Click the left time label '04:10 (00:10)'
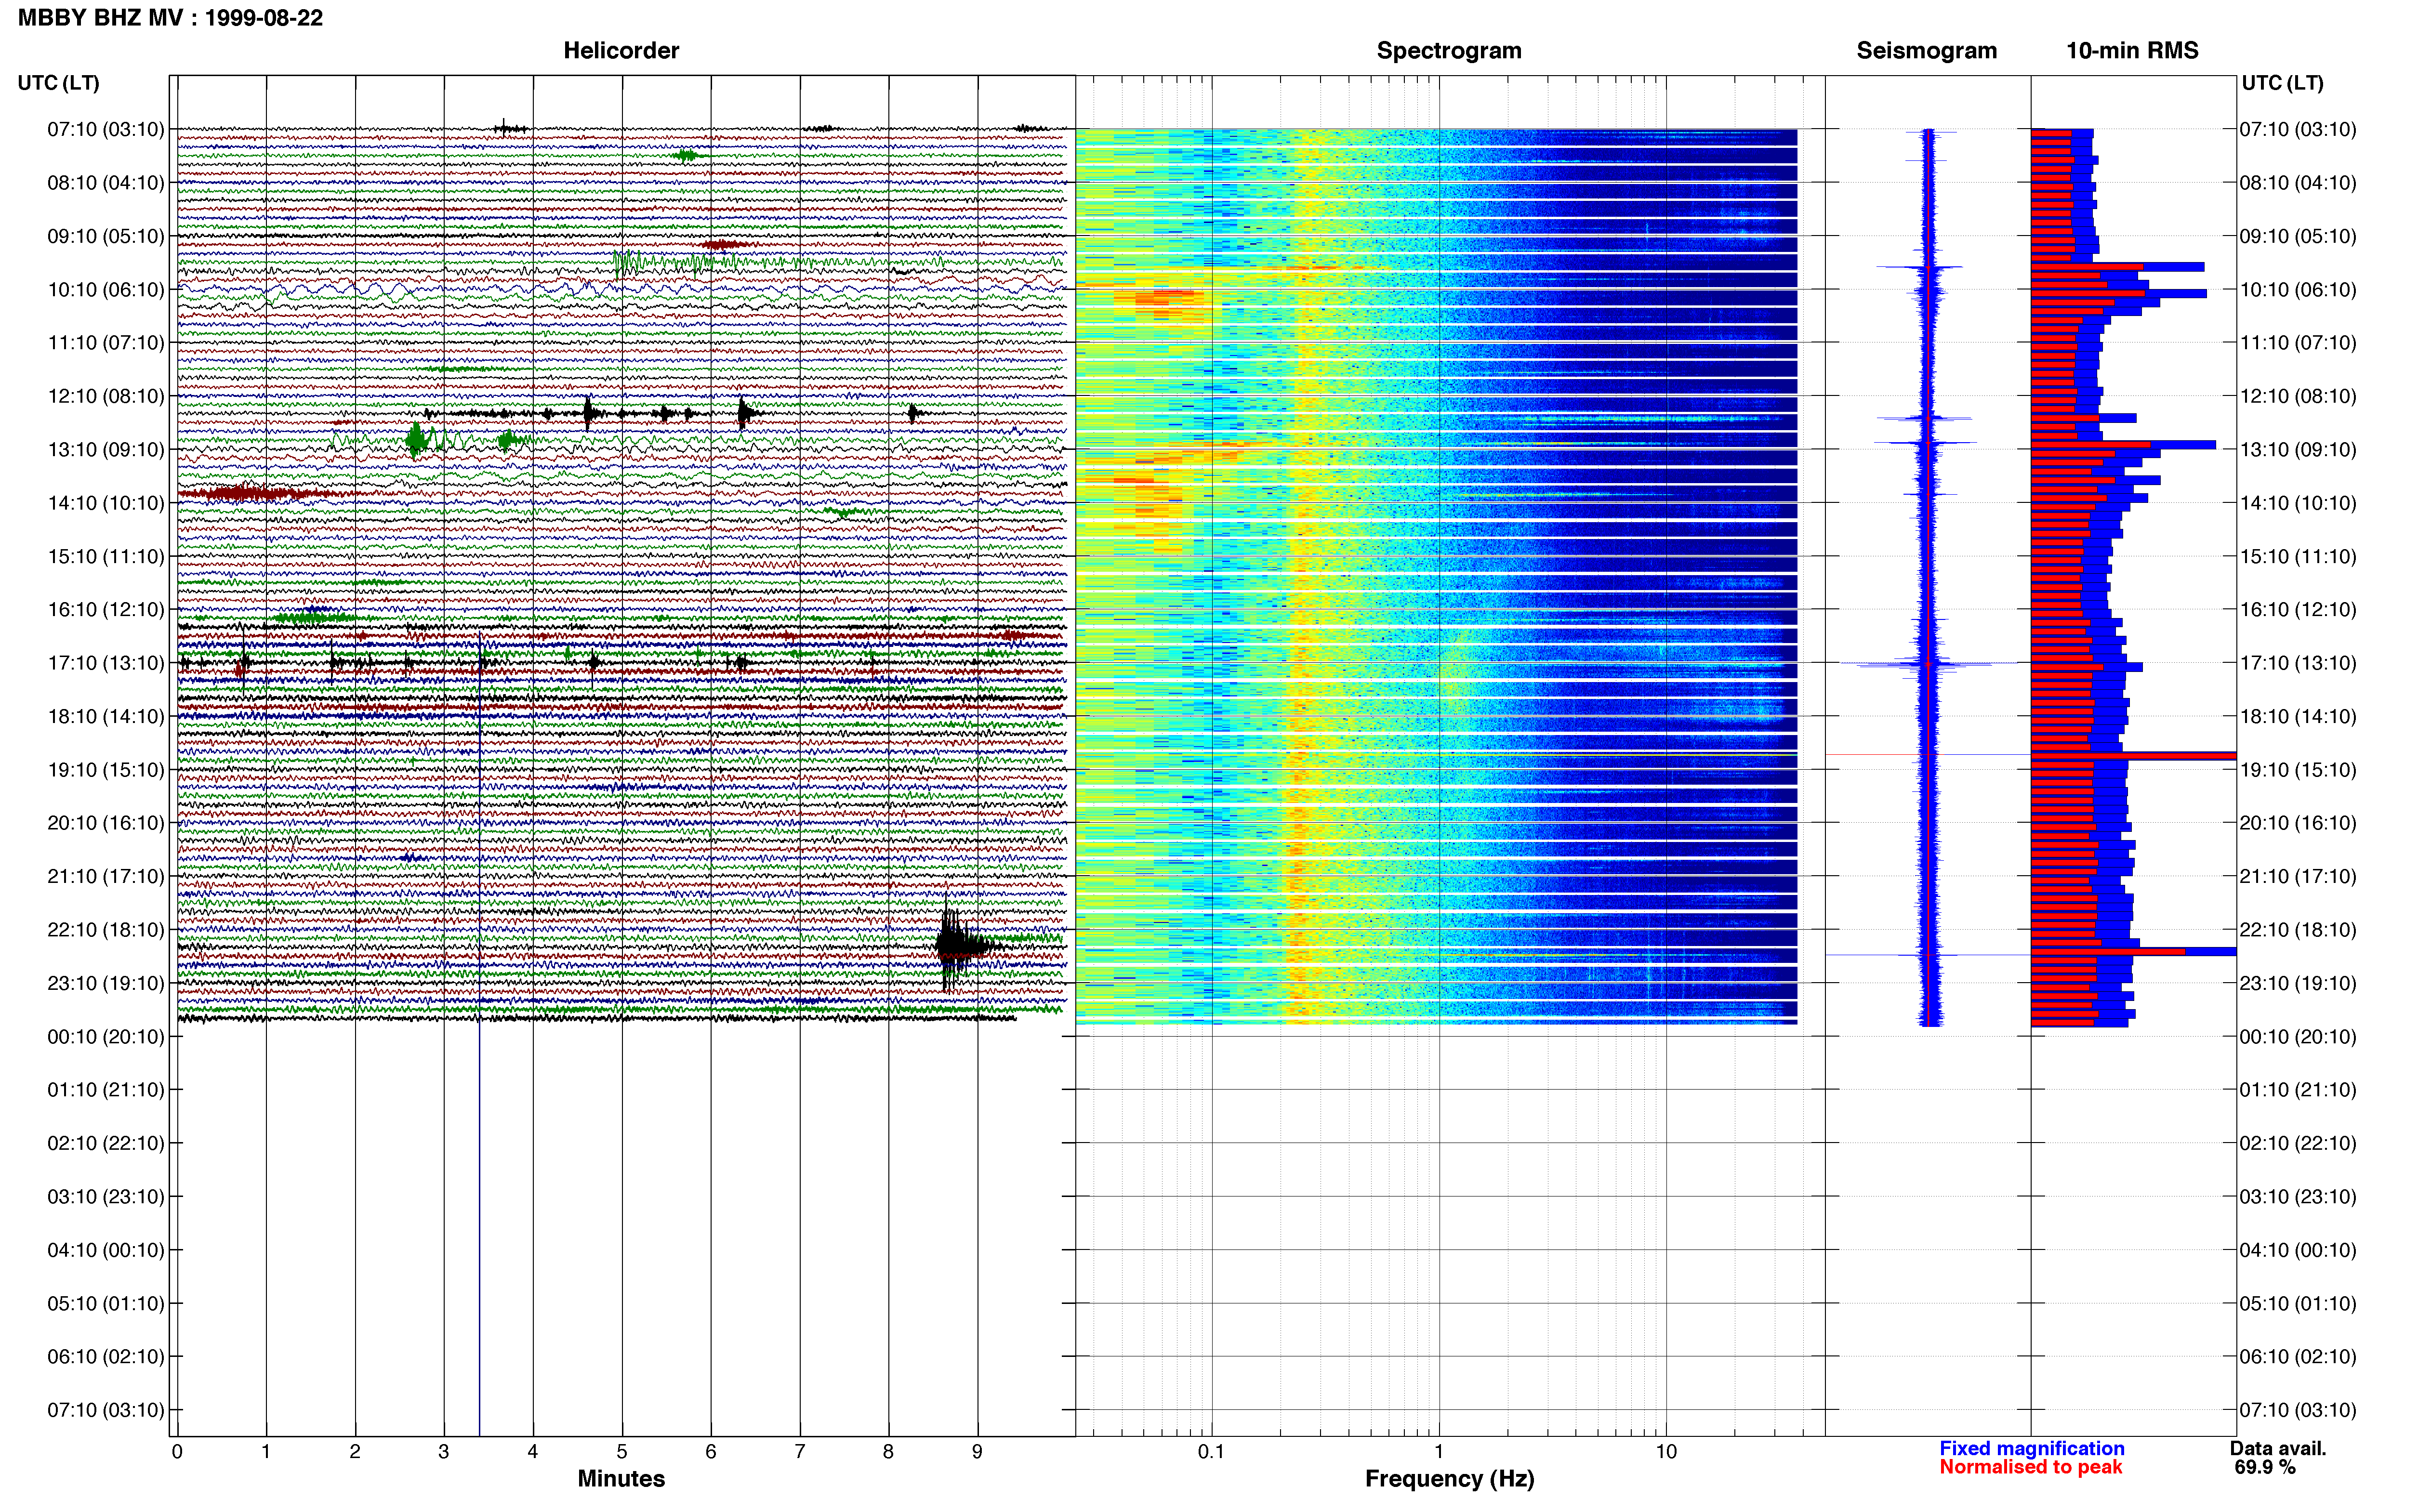This screenshot has width=2418, height=1512. tap(106, 1250)
